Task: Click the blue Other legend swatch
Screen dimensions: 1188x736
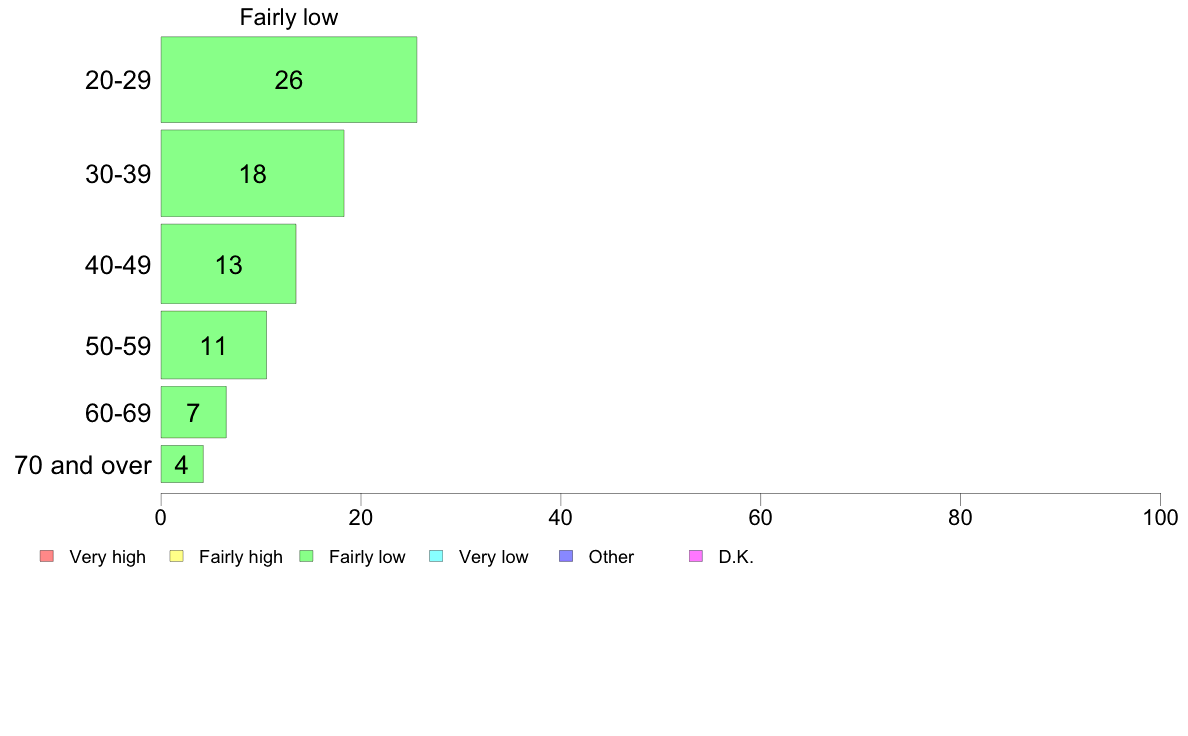Action: pyautogui.click(x=566, y=556)
